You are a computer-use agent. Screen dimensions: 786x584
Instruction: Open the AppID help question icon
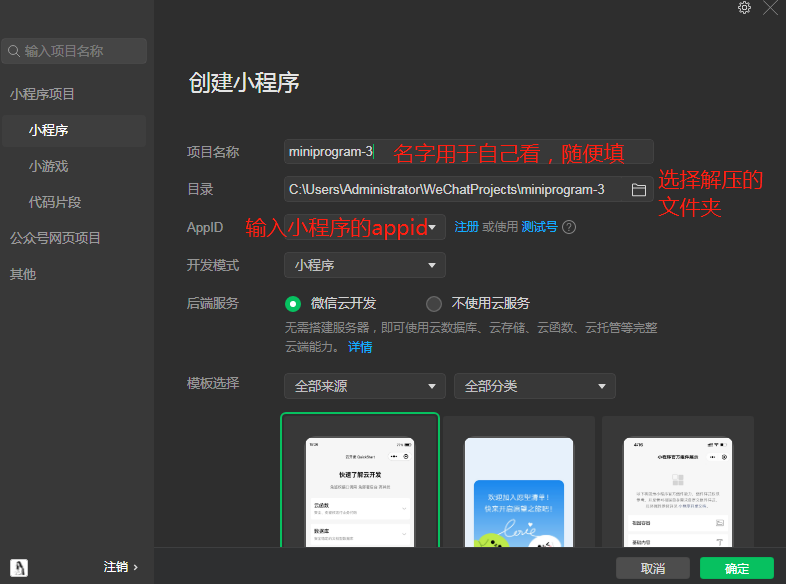coord(569,227)
